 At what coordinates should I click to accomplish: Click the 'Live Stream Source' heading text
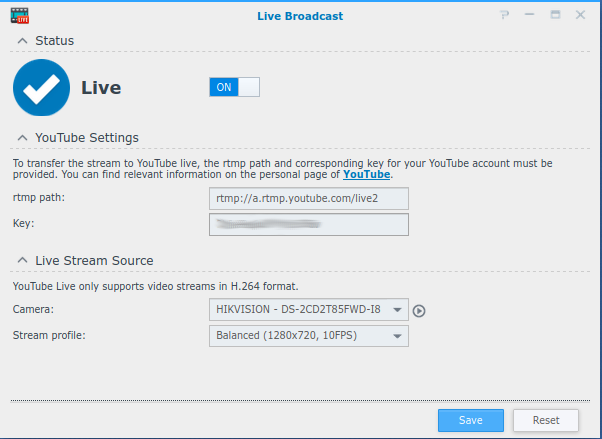[94, 260]
